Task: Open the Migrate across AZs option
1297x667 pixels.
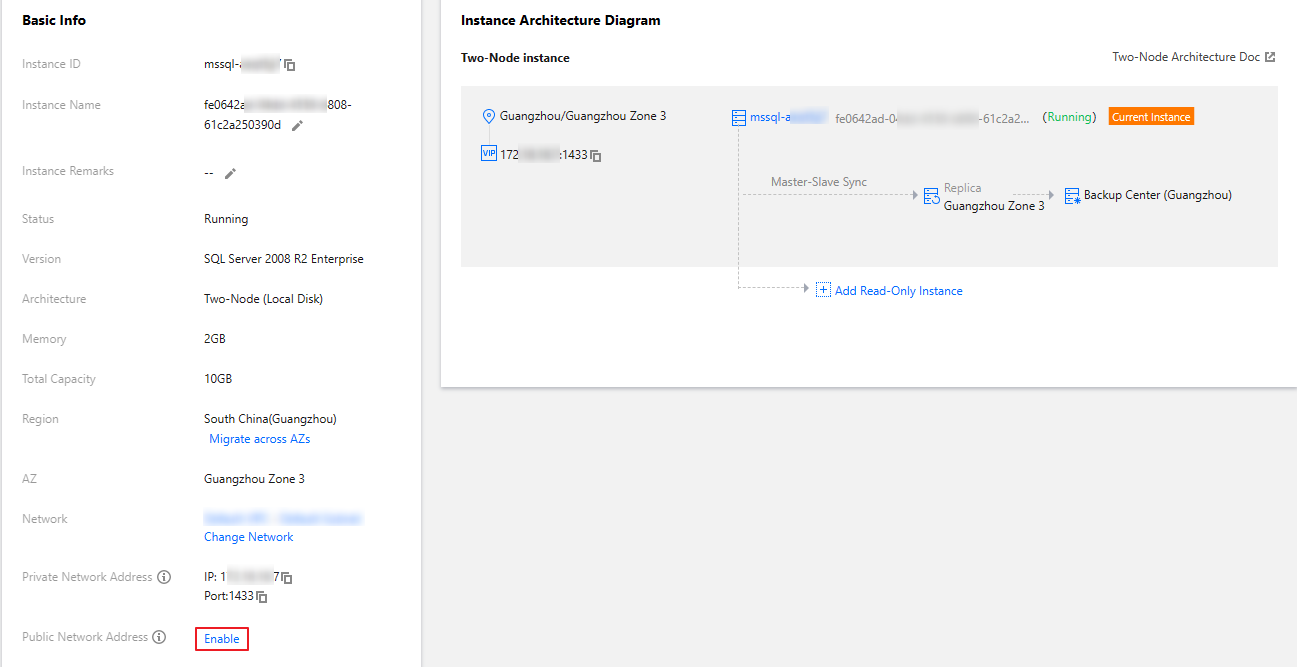Action: (259, 439)
